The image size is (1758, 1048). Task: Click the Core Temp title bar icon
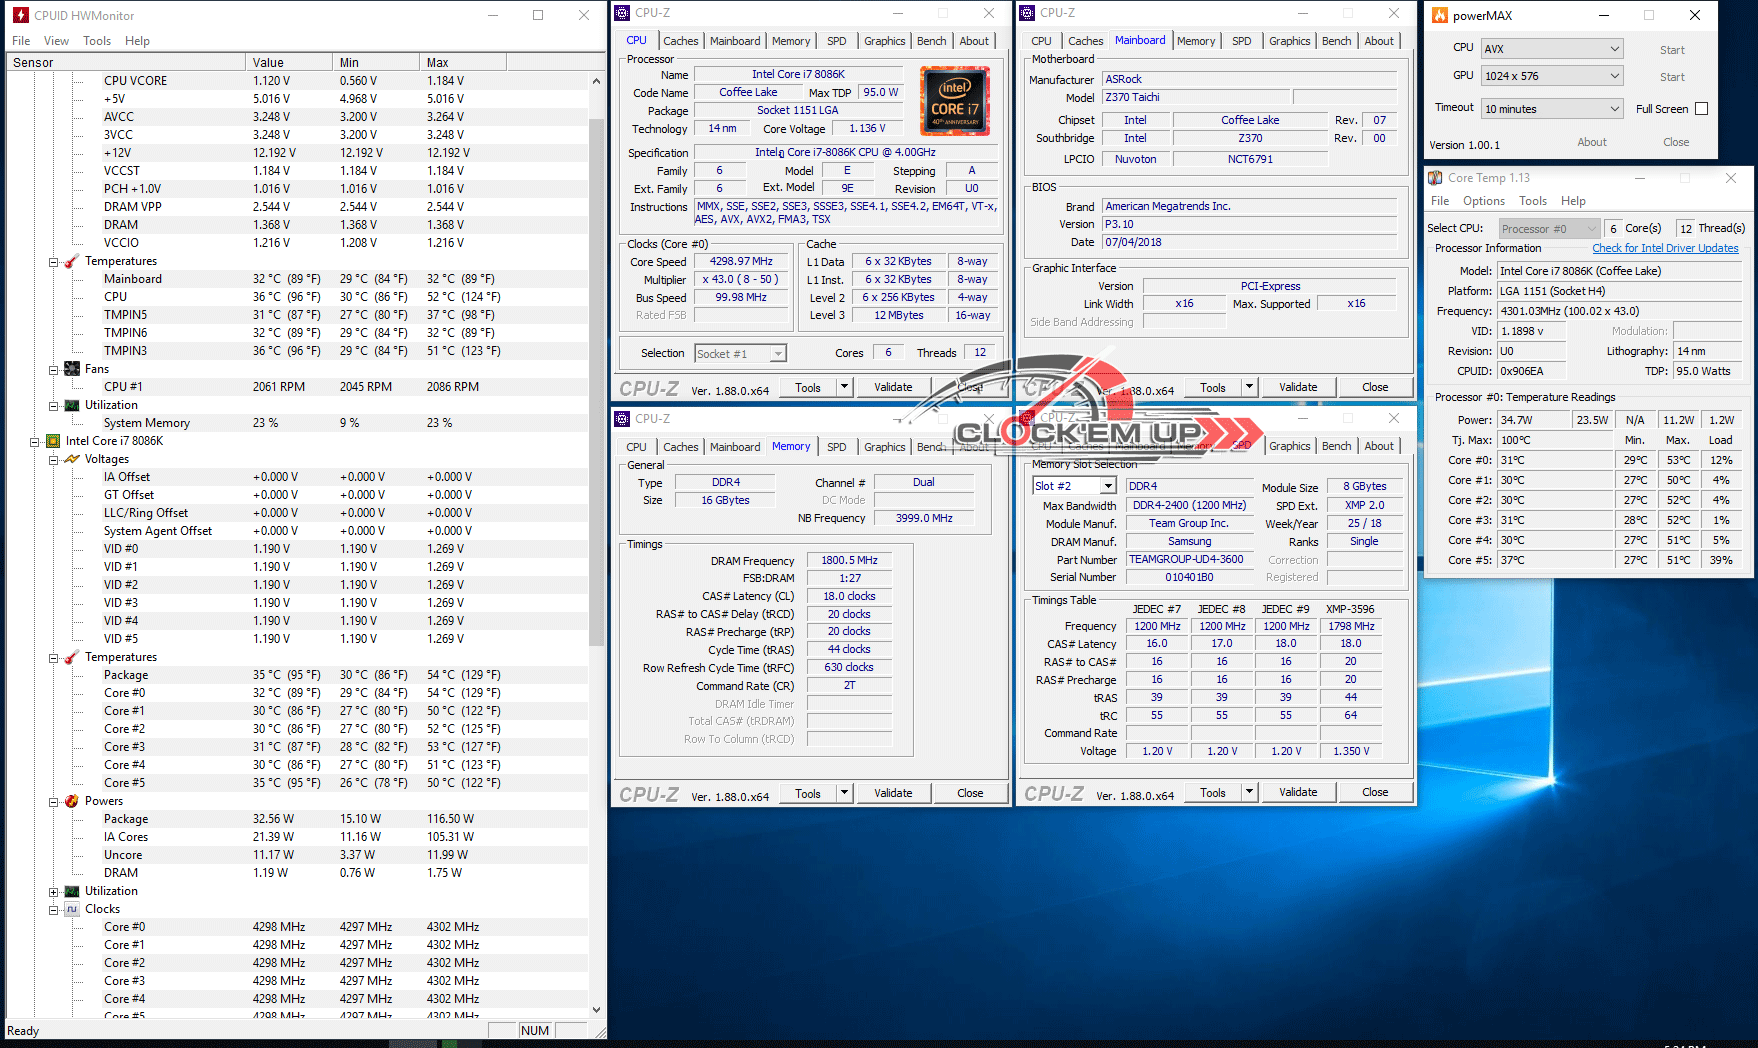(x=1435, y=178)
